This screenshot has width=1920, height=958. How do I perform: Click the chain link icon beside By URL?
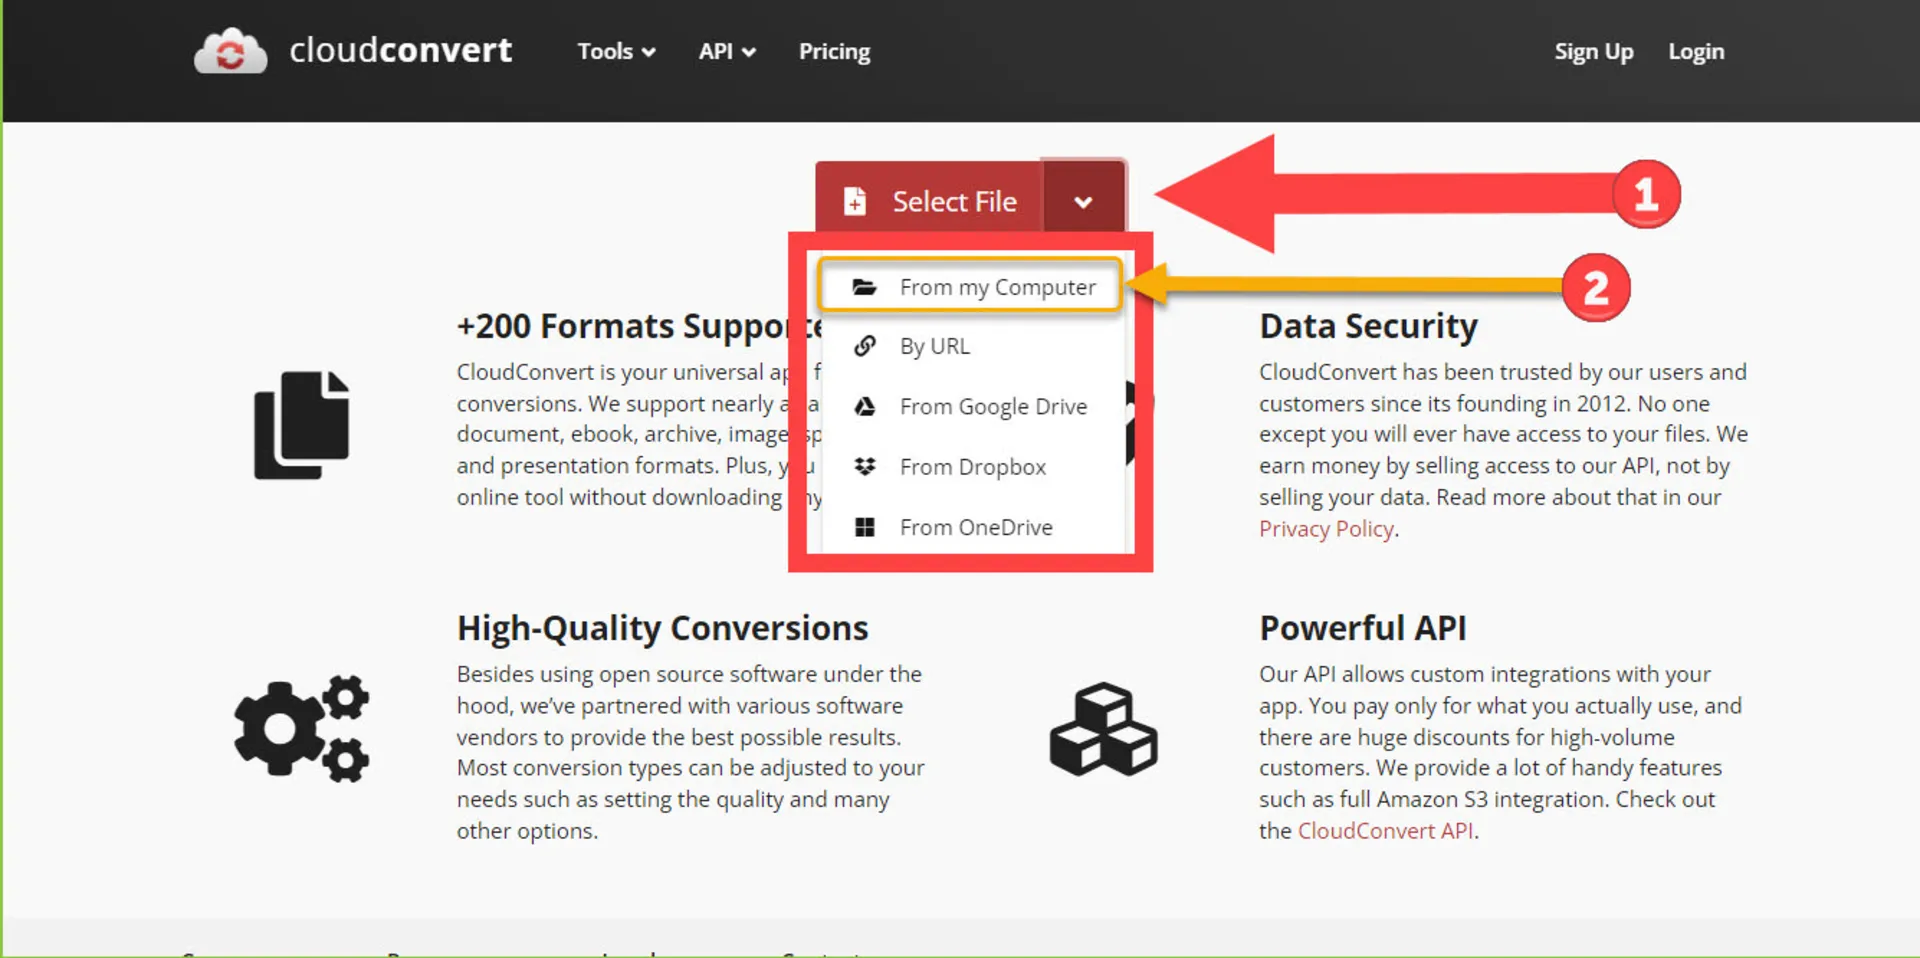[865, 346]
